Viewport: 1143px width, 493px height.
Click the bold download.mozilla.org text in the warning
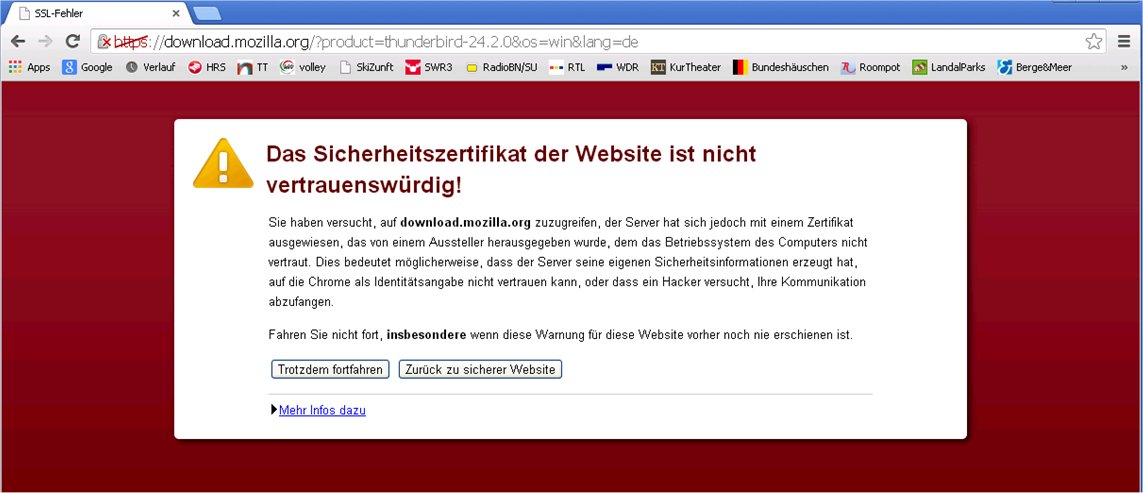coord(466,222)
